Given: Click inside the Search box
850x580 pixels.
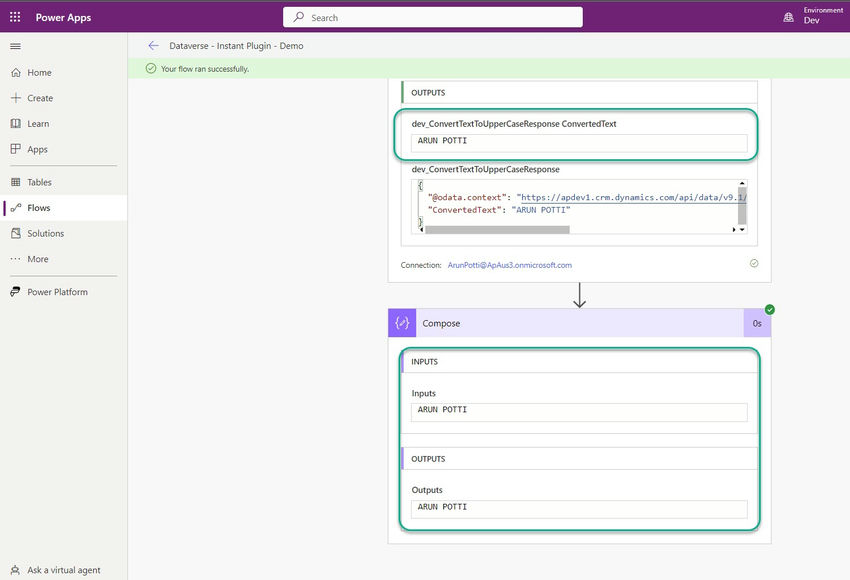Looking at the screenshot, I should click(x=433, y=17).
